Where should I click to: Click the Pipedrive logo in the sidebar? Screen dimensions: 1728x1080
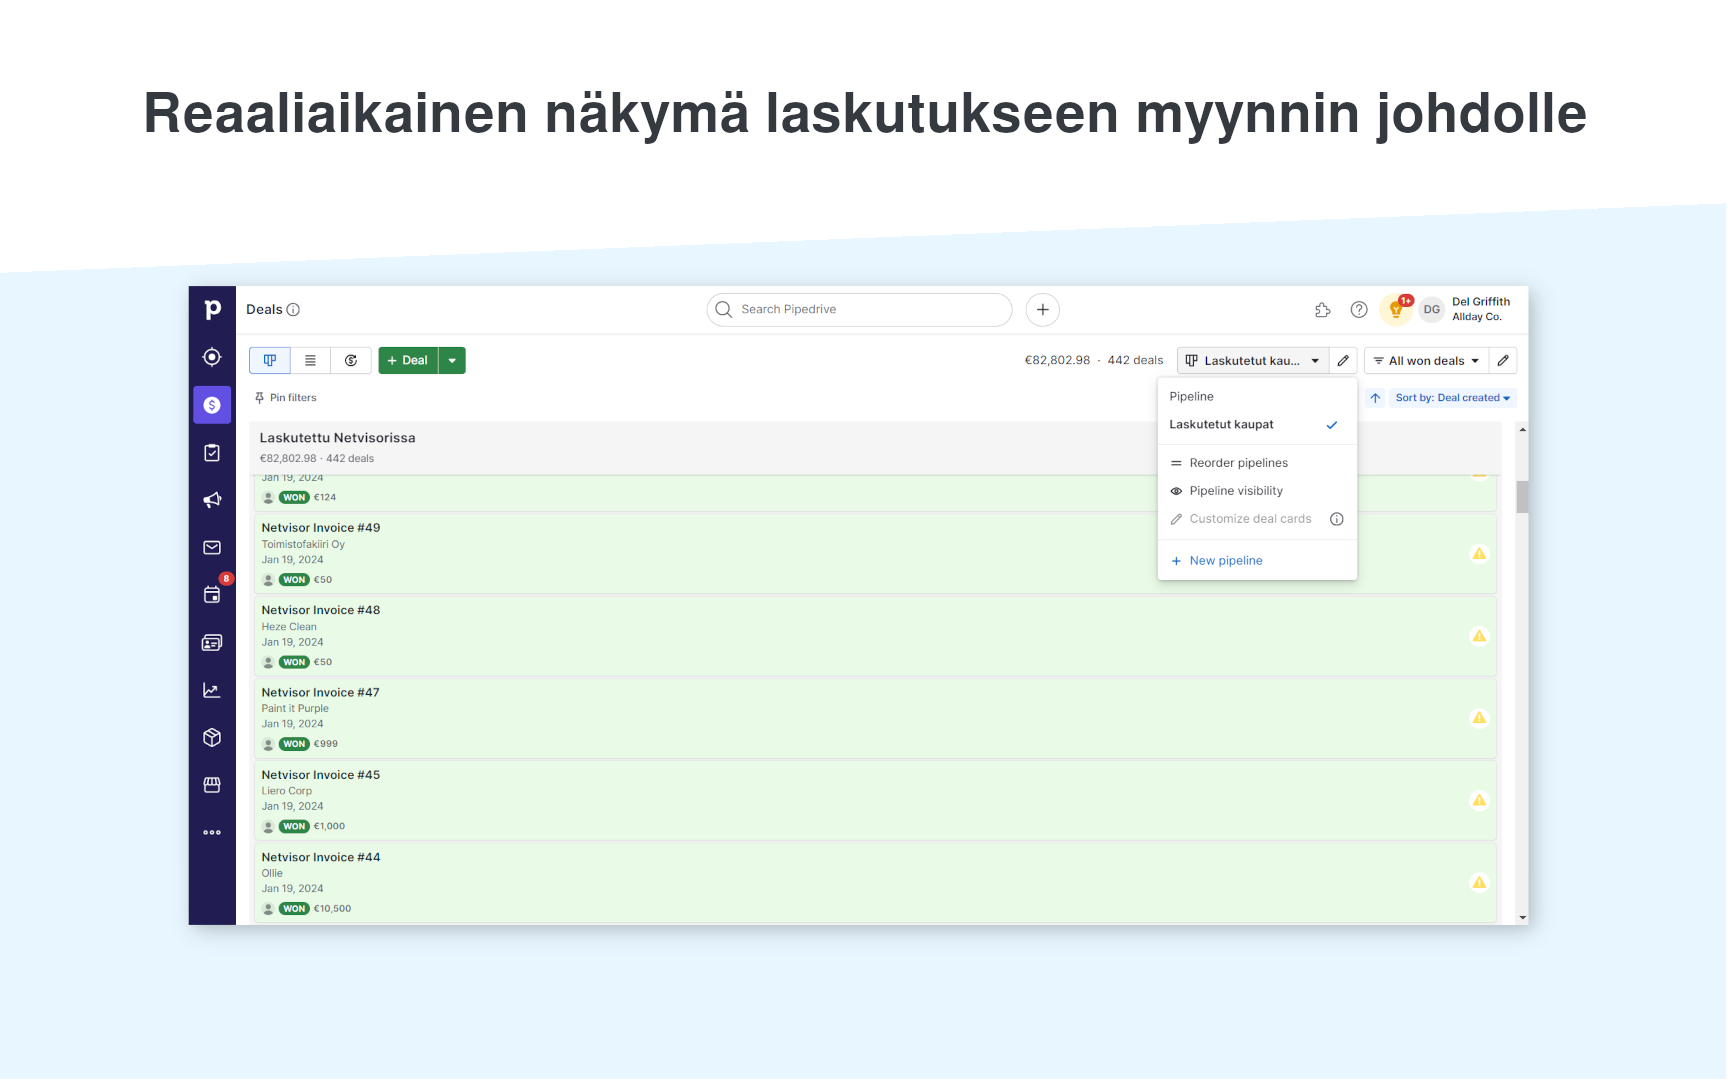(x=212, y=310)
